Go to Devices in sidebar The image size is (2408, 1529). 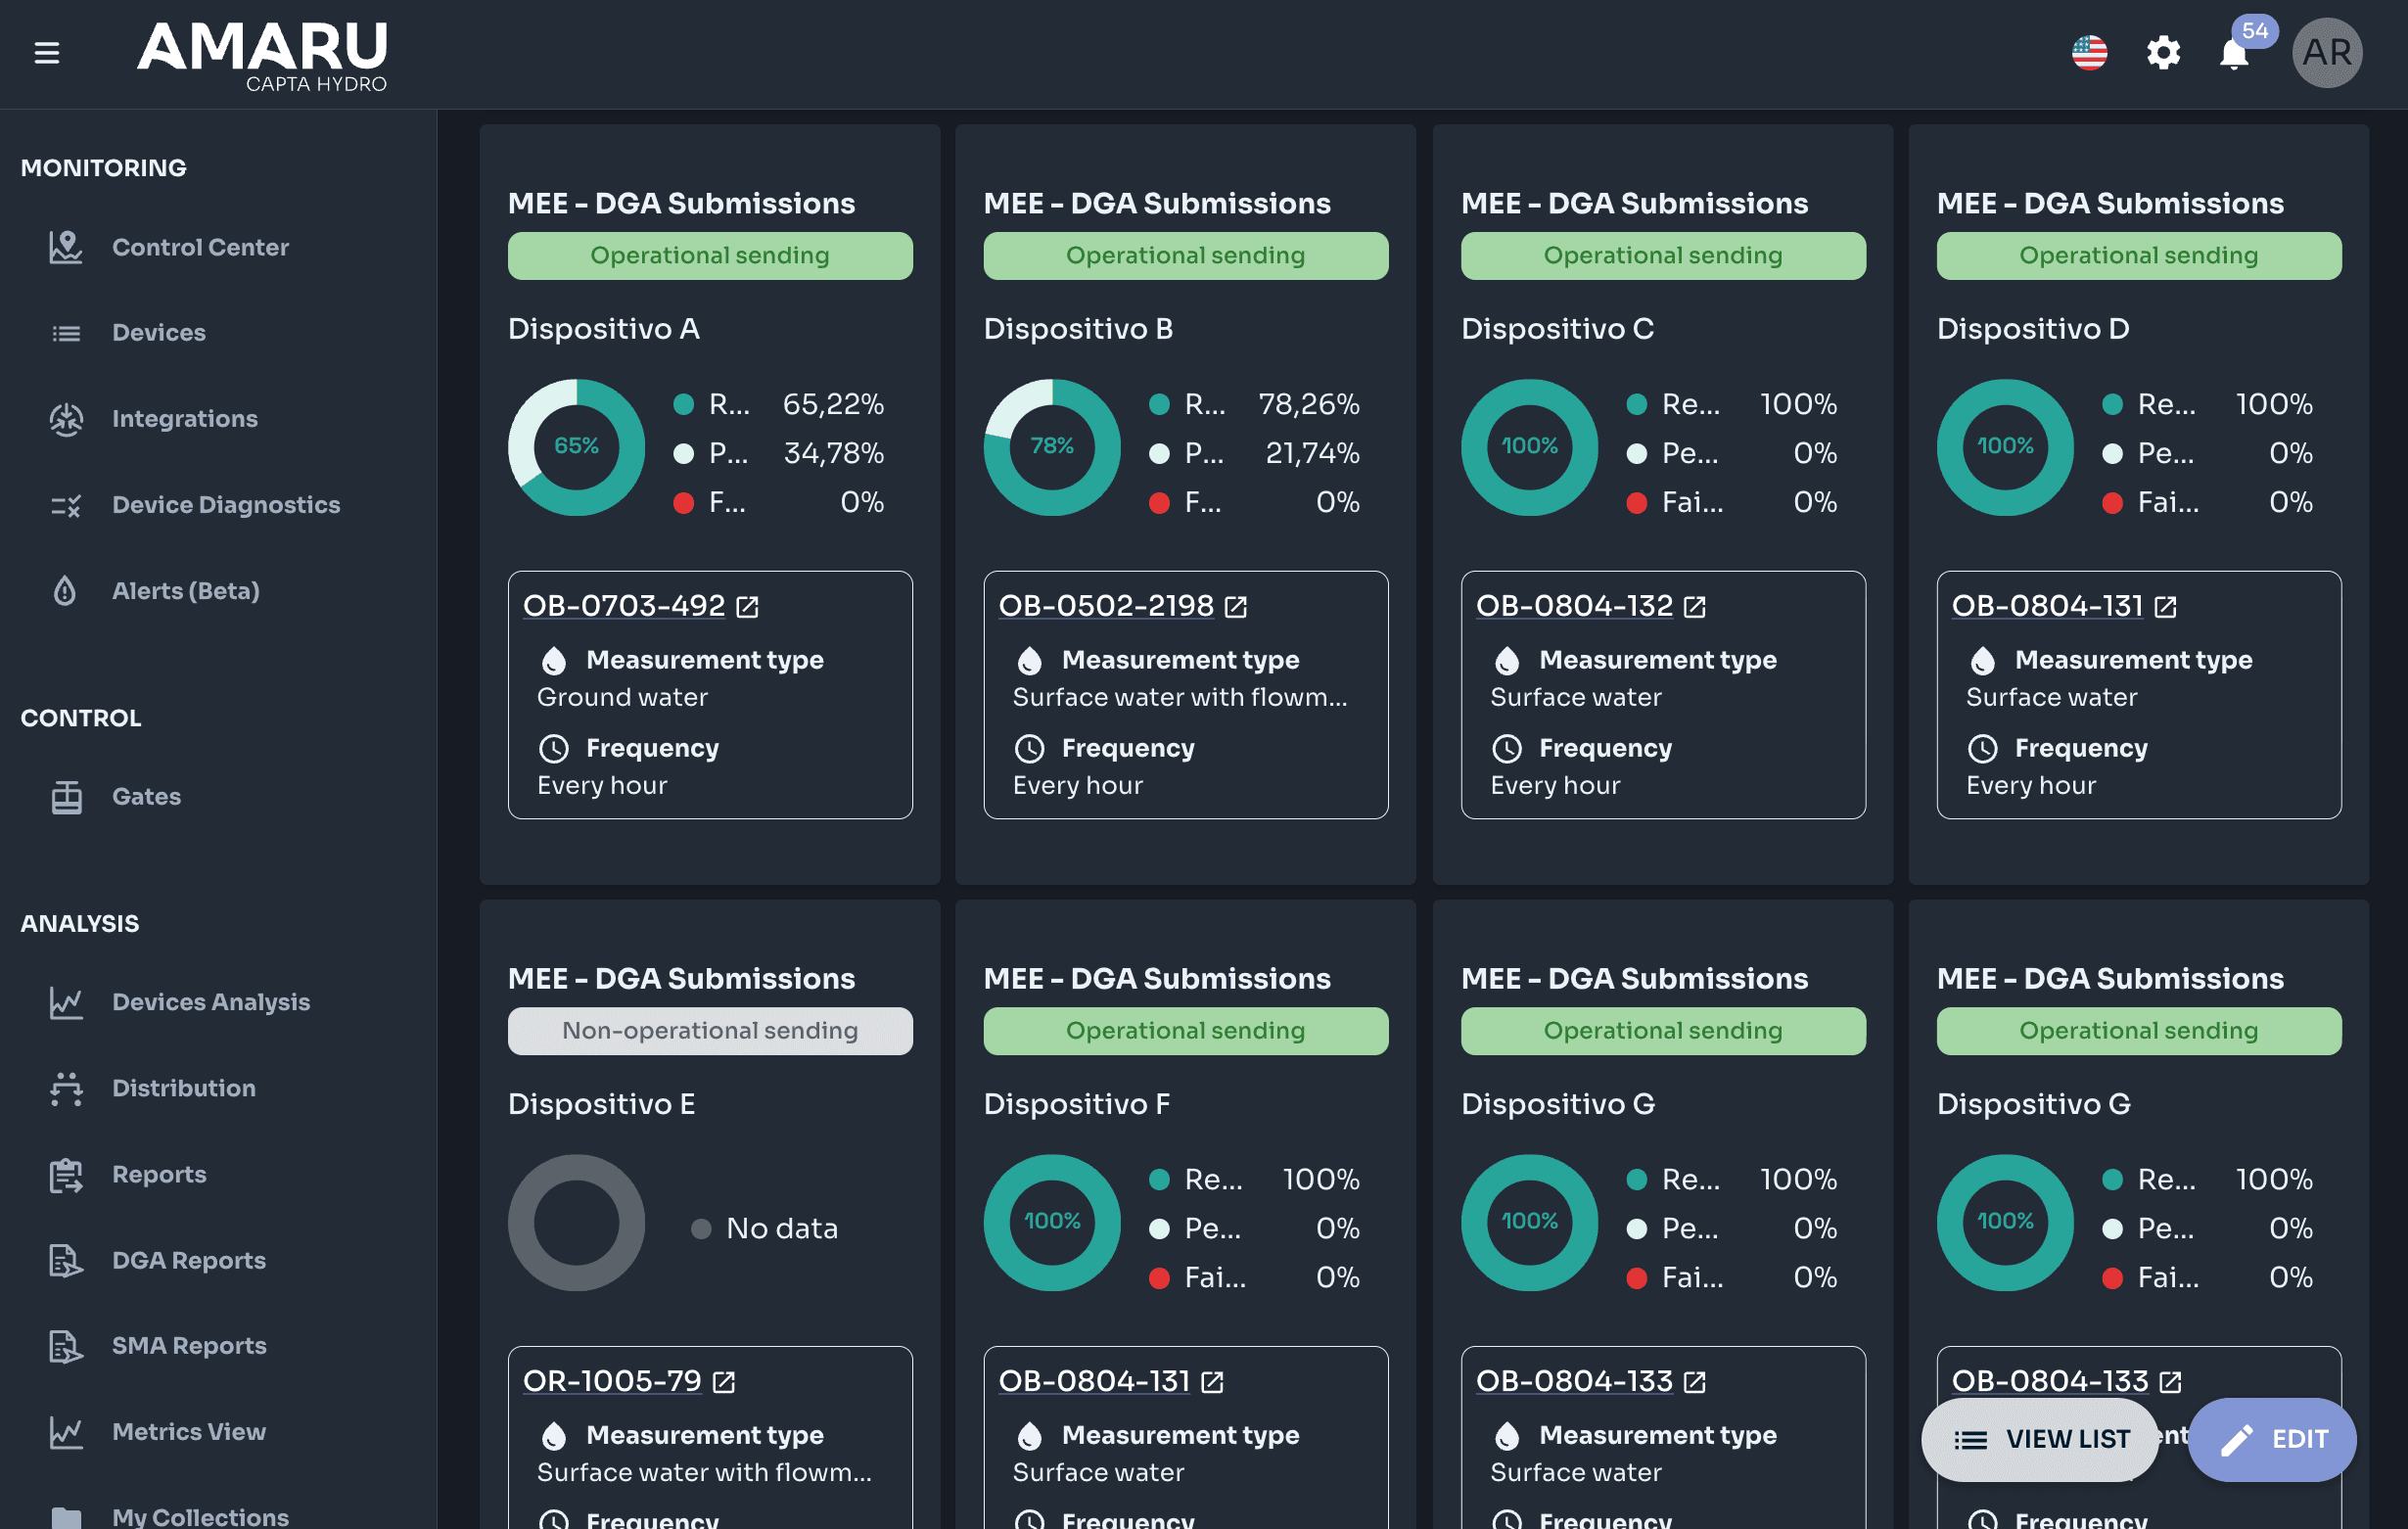(158, 332)
